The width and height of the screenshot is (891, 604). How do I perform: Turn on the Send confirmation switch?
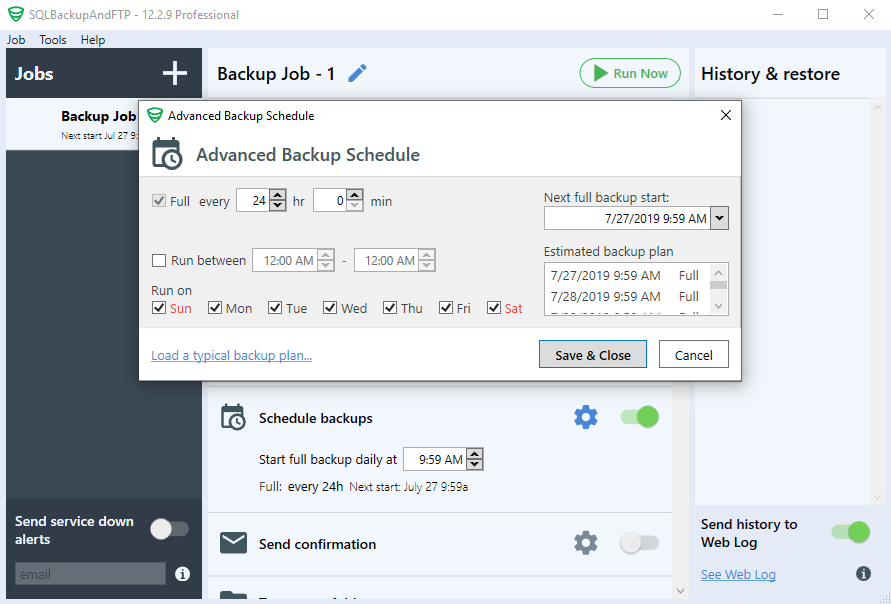click(x=640, y=543)
